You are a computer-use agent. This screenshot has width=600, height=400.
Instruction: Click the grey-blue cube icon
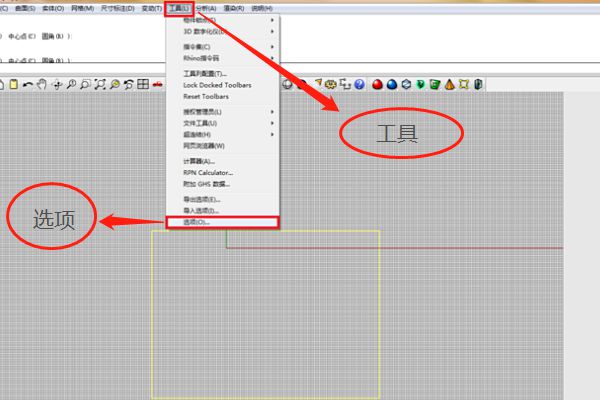pos(406,84)
